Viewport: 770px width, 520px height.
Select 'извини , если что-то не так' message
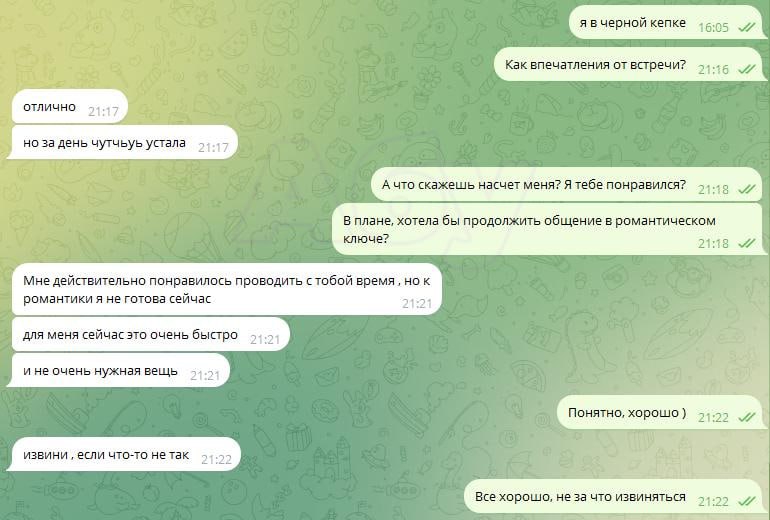click(x=124, y=454)
